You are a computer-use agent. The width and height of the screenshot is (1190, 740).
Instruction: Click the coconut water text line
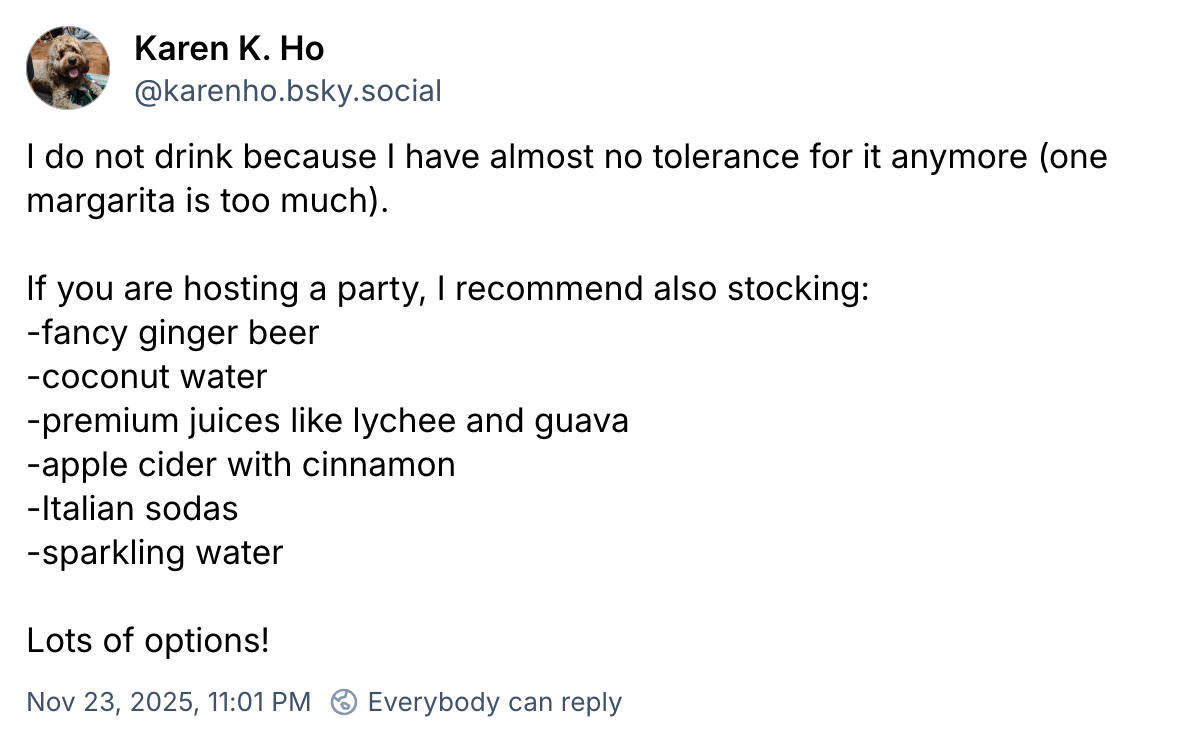click(146, 376)
